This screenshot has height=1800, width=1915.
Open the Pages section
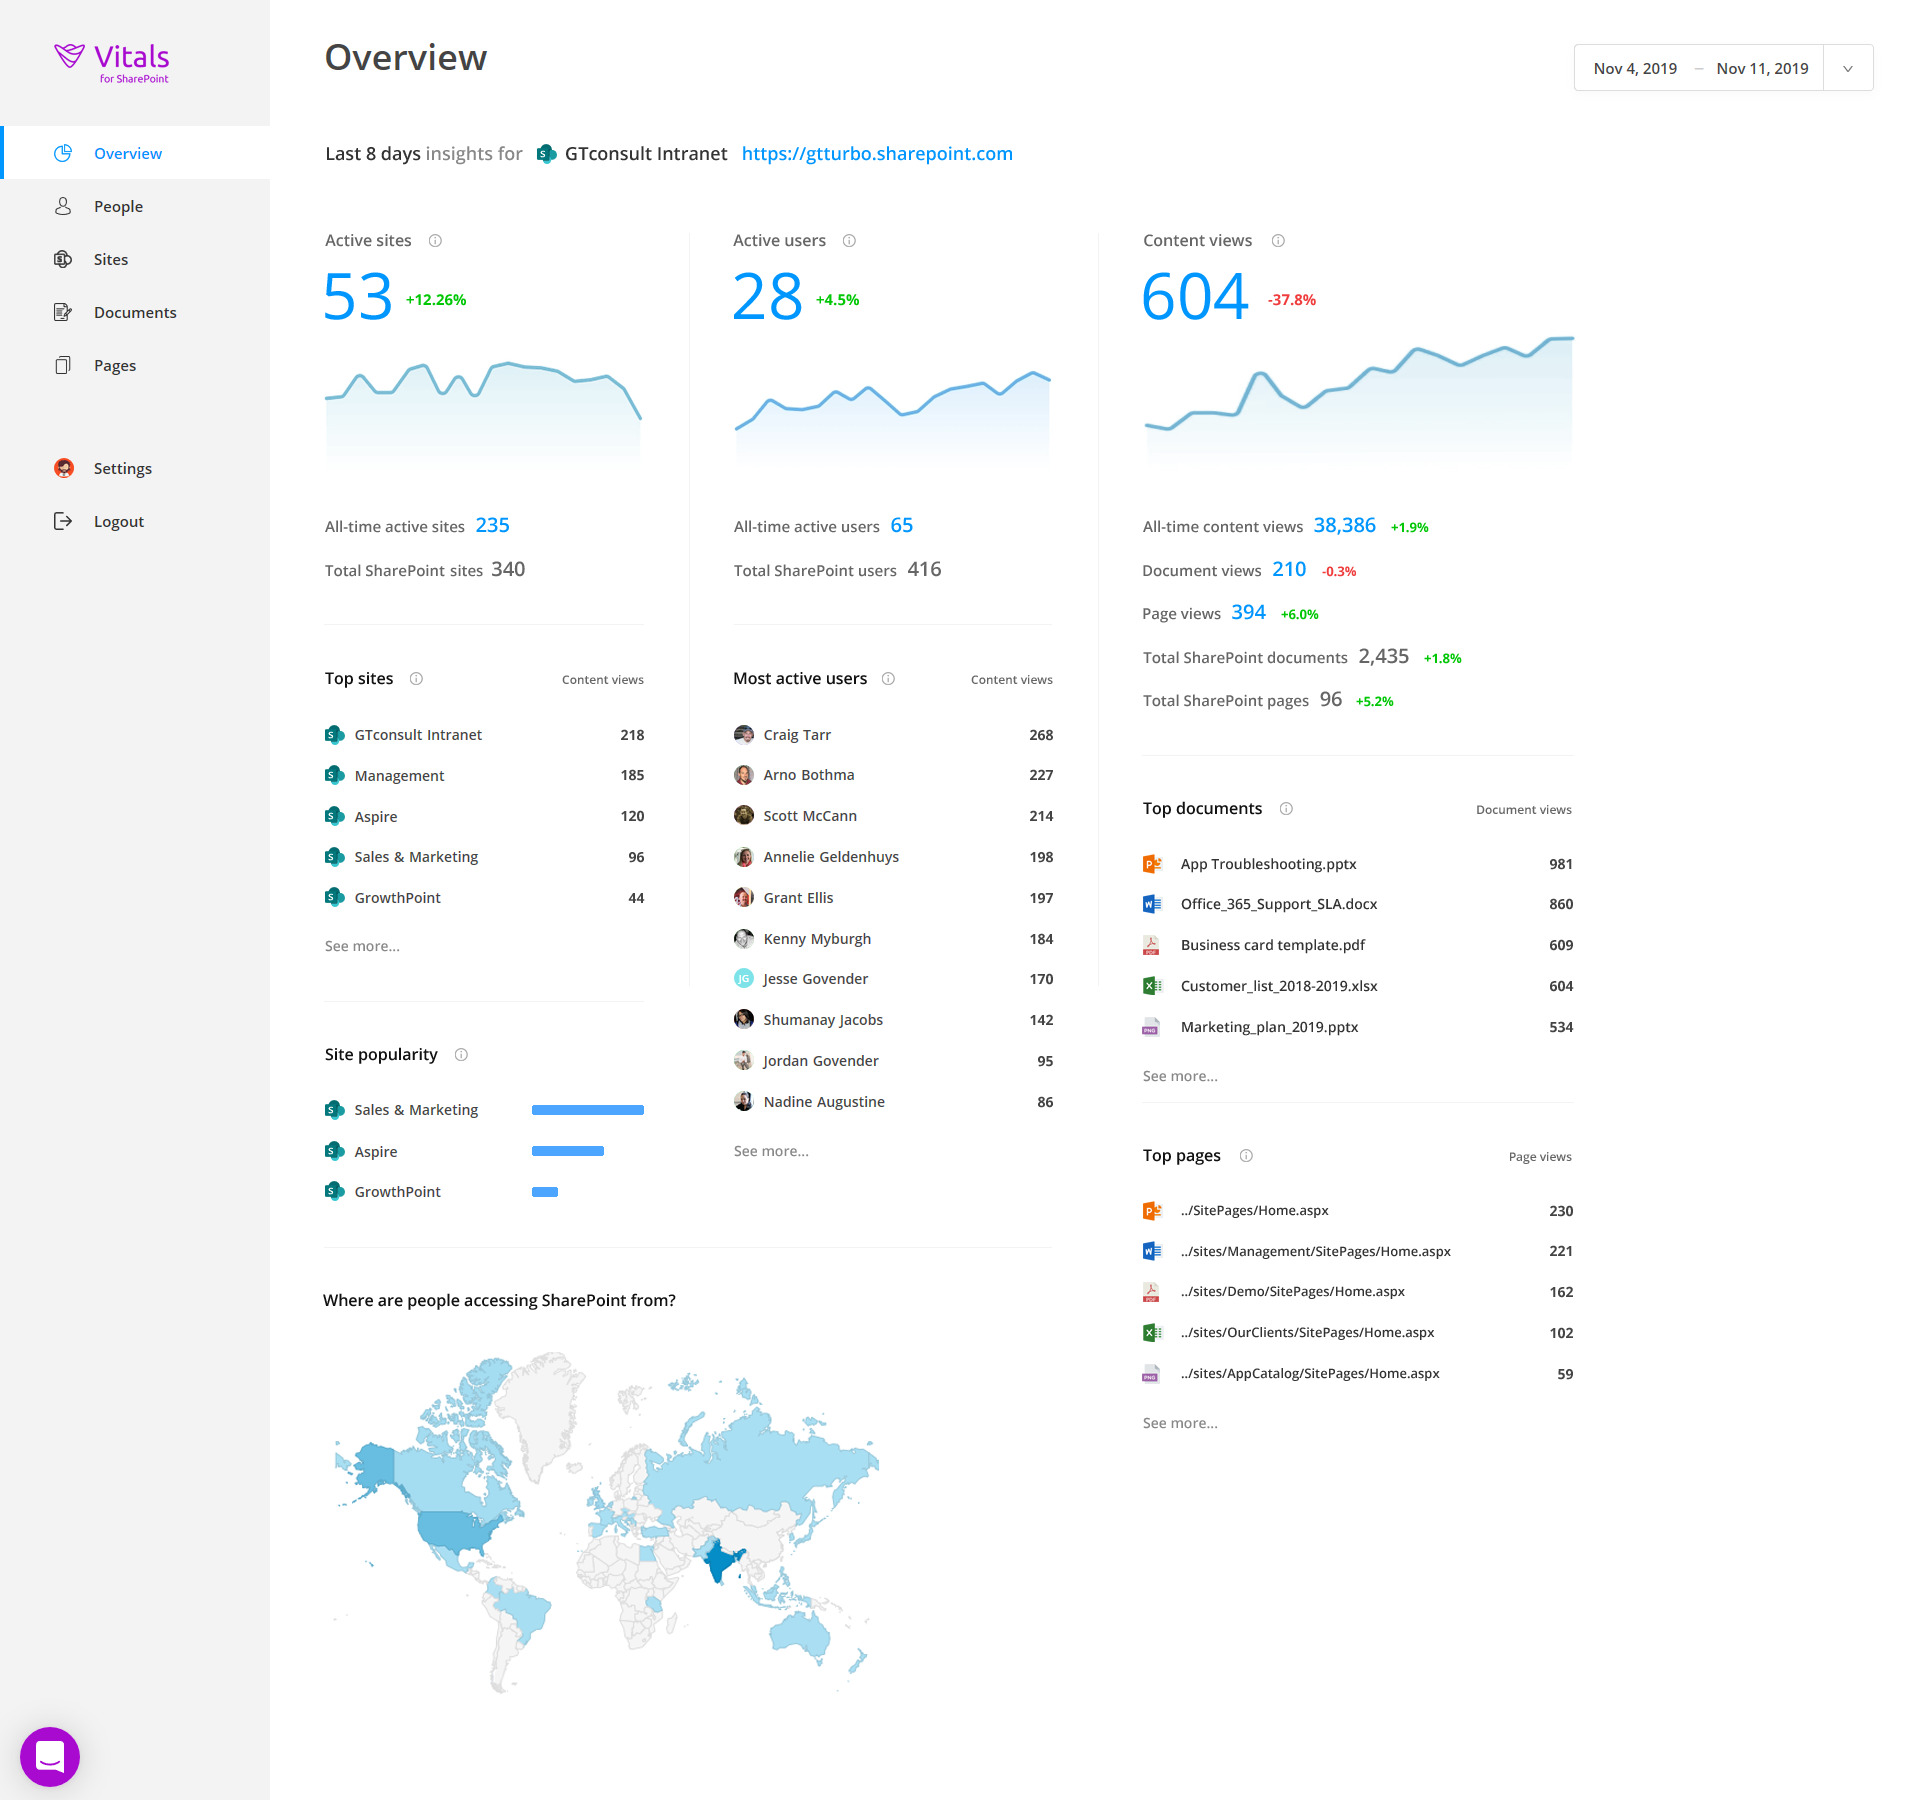[x=135, y=365]
